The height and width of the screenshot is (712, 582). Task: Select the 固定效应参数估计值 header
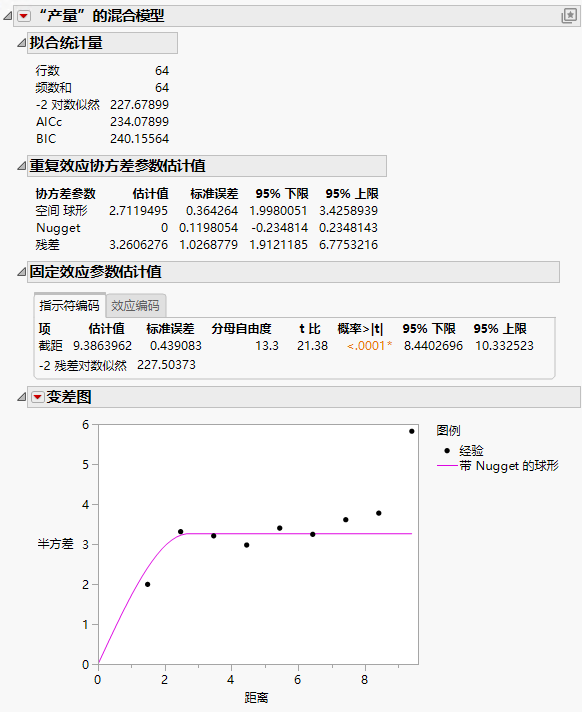click(293, 272)
